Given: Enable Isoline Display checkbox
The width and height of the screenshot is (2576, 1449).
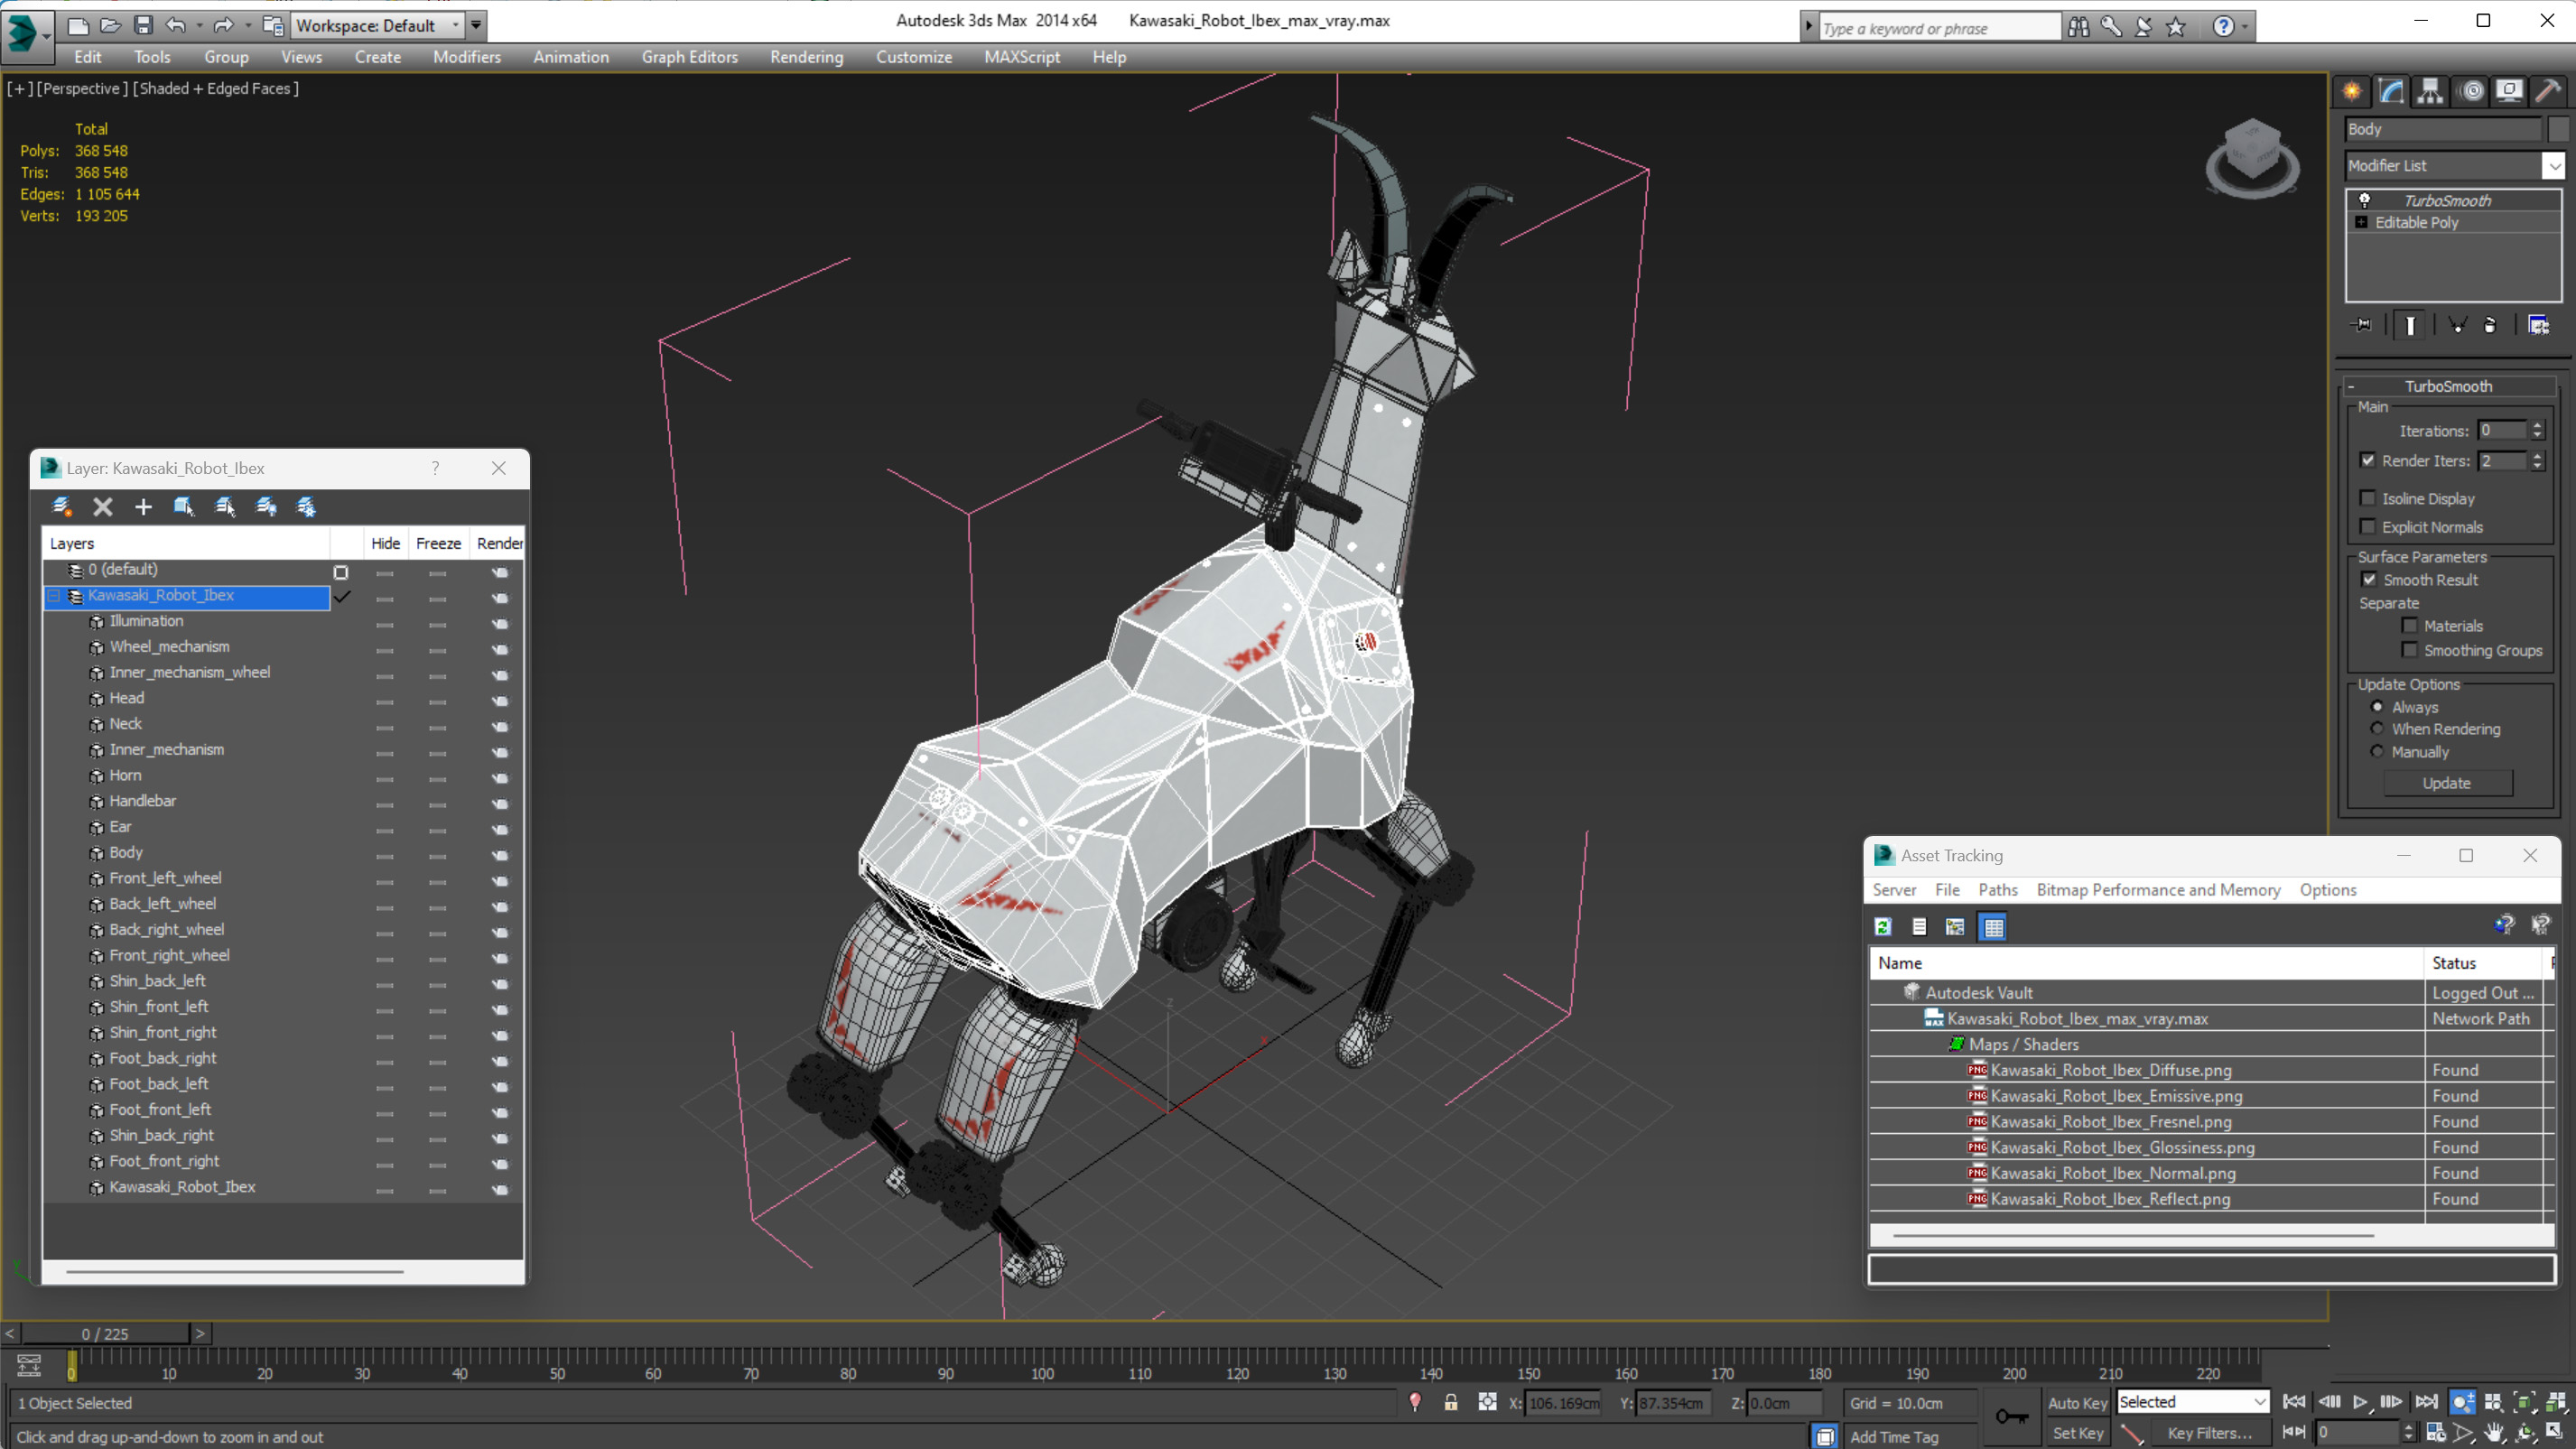Looking at the screenshot, I should point(2368,498).
